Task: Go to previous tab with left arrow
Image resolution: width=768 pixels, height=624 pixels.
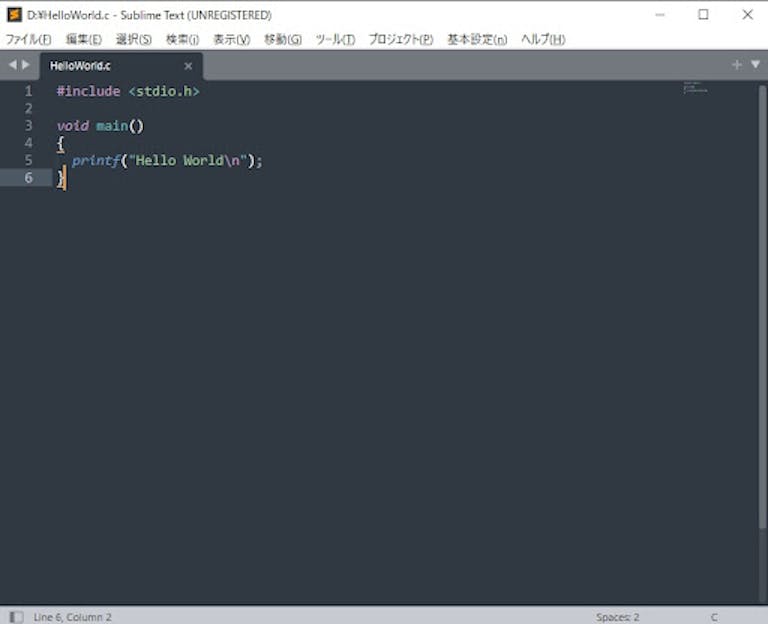Action: click(12, 65)
